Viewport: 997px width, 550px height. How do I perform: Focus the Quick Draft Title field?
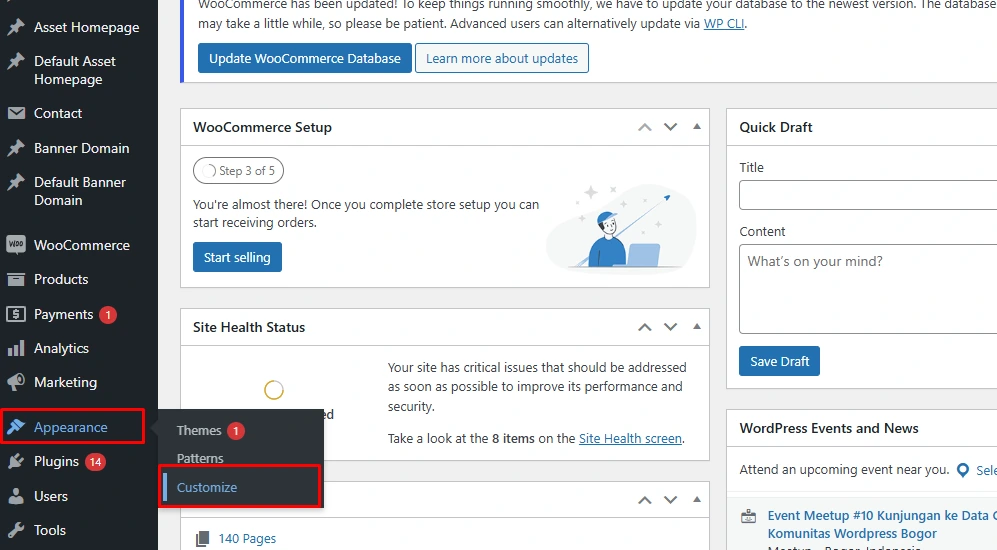tap(868, 195)
